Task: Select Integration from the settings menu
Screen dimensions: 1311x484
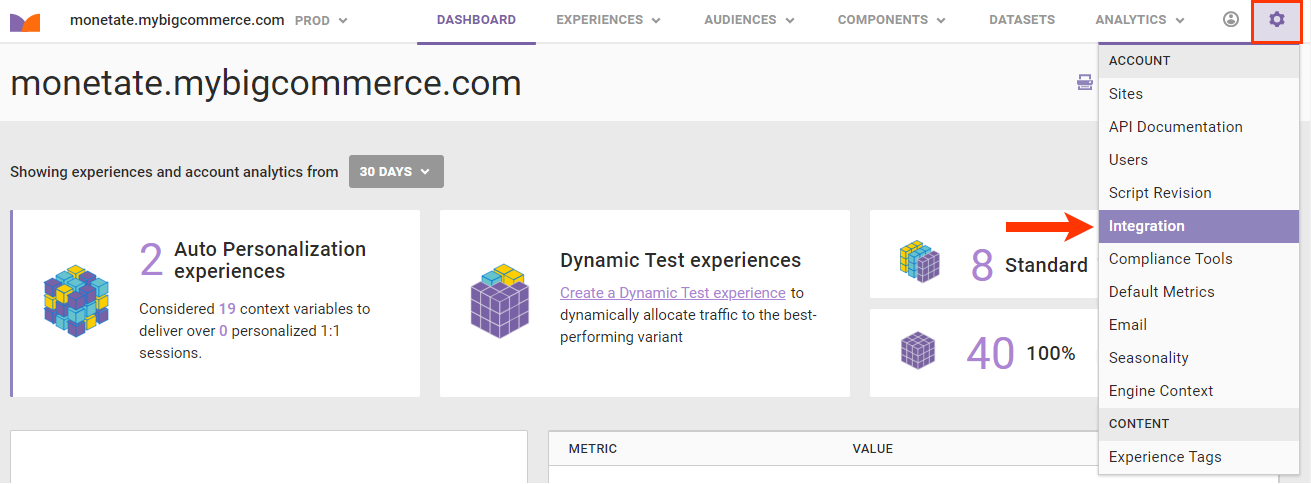Action: 1199,226
